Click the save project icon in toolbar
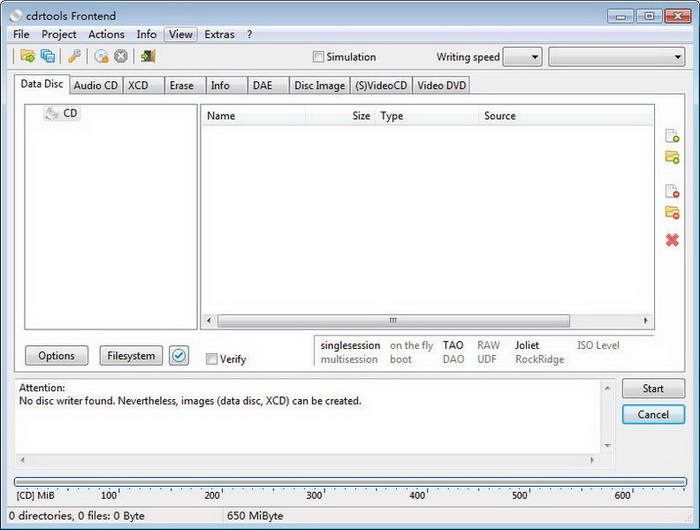The width and height of the screenshot is (700, 530). pyautogui.click(x=48, y=56)
